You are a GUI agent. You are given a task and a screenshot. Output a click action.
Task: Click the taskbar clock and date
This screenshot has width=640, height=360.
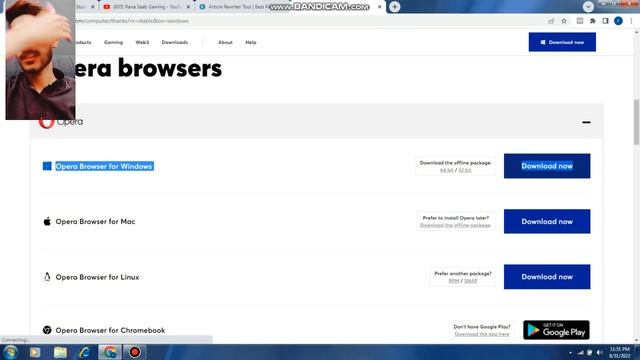620,352
